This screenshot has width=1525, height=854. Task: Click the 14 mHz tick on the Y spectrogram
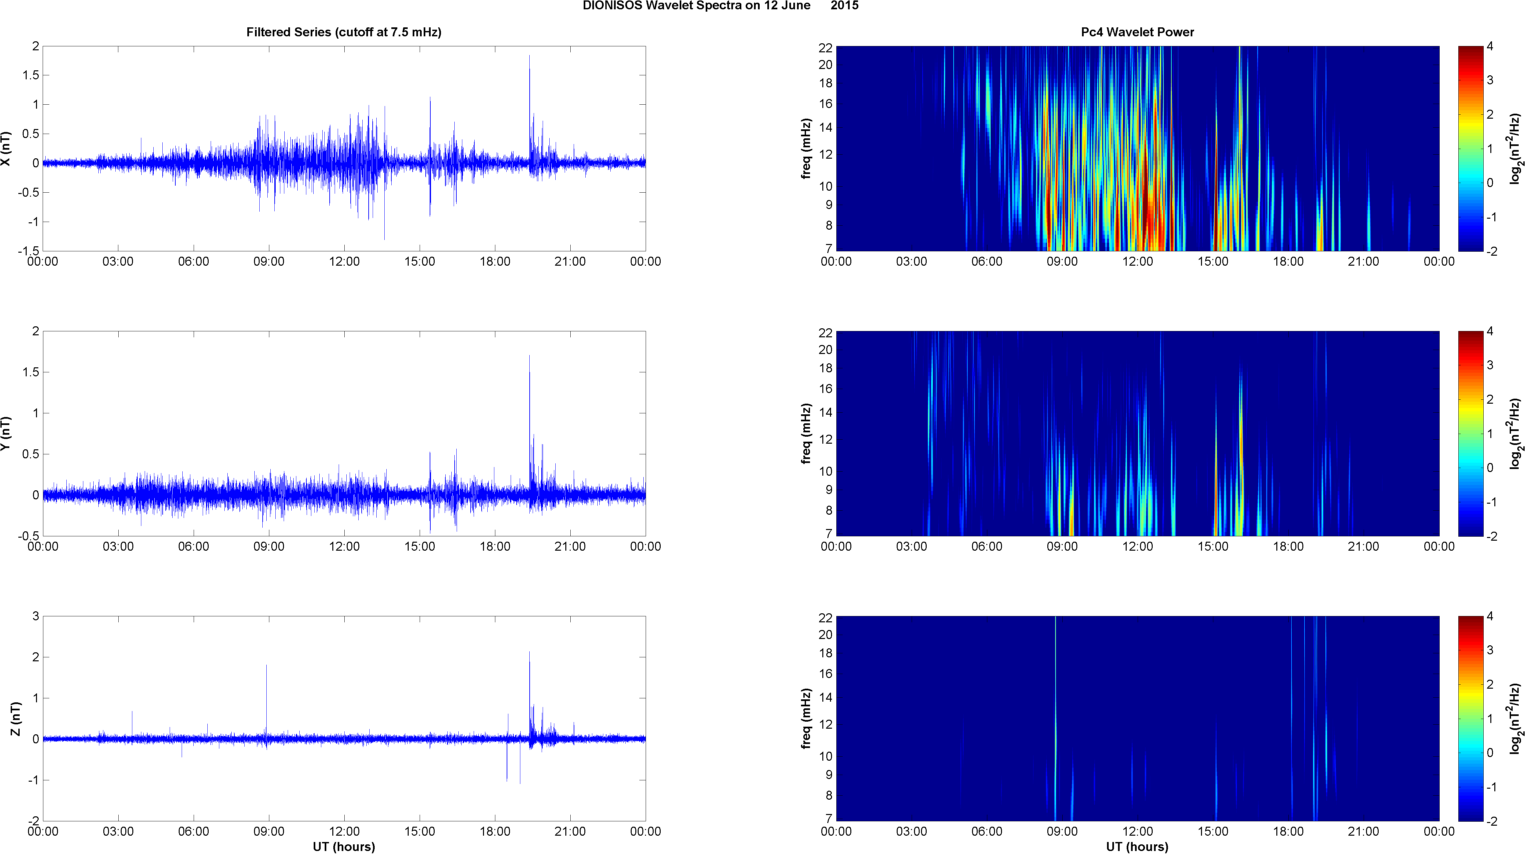tap(826, 413)
